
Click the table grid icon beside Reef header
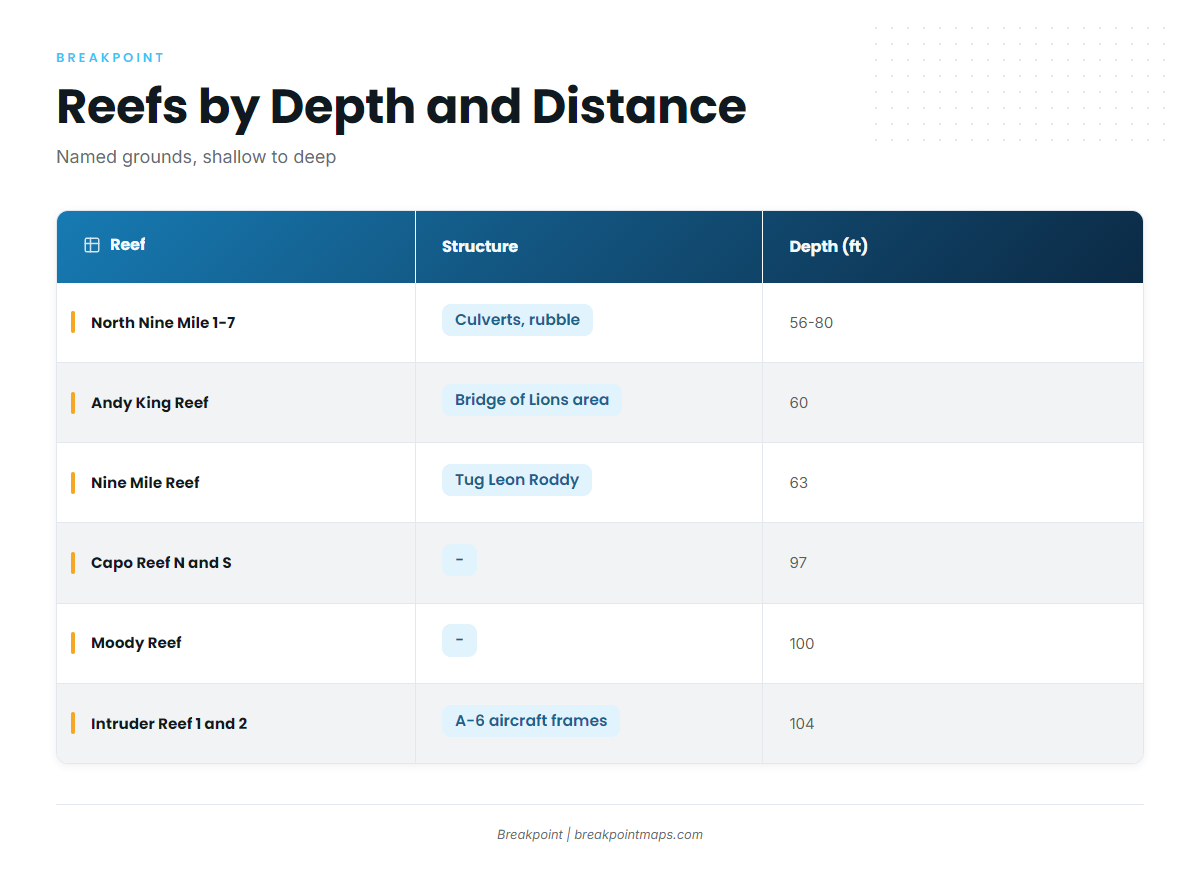click(92, 245)
